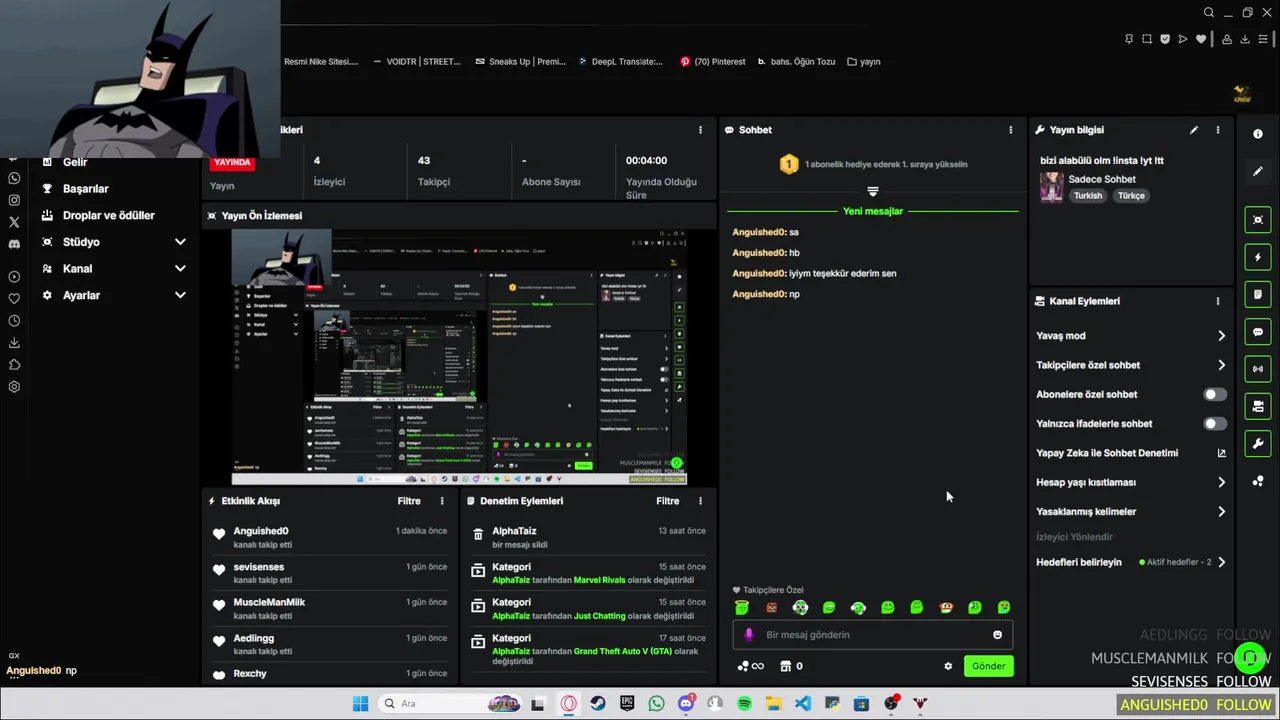Open Steam from the taskbar
The height and width of the screenshot is (720, 1280).
click(598, 704)
